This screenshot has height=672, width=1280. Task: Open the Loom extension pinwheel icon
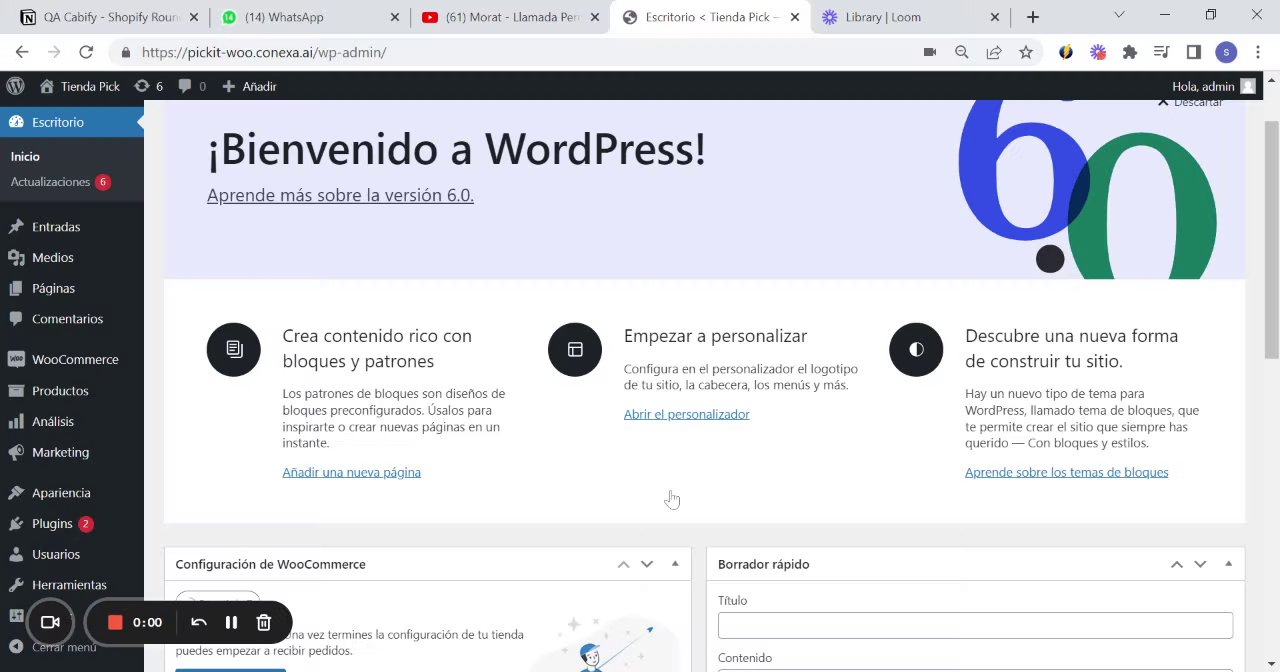click(1098, 52)
